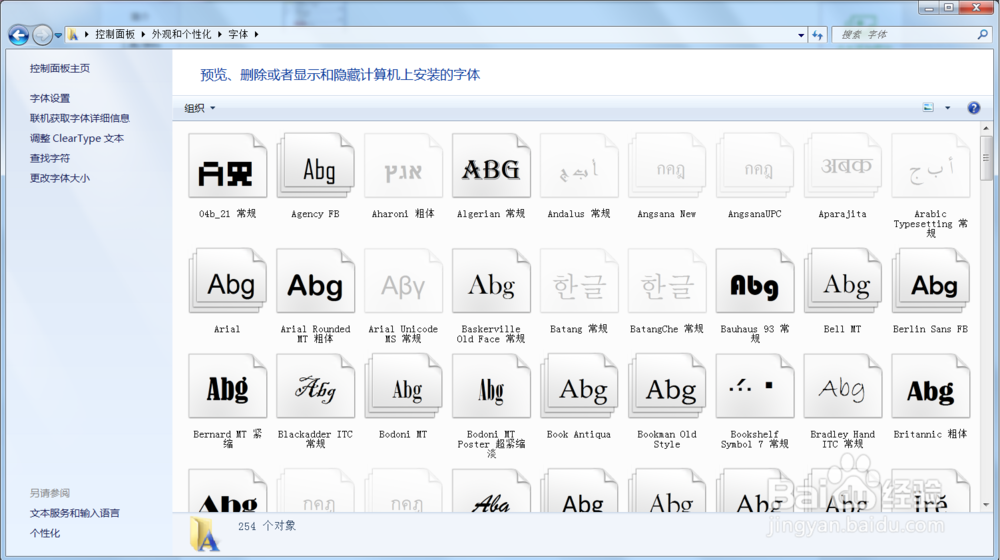Expand the arrow after 字体 breadcrumb
This screenshot has height=560, width=1000.
[256, 34]
